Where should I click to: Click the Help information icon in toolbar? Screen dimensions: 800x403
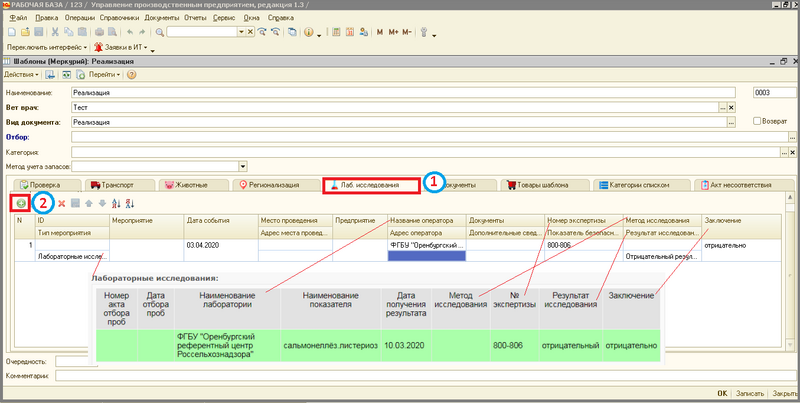point(309,32)
